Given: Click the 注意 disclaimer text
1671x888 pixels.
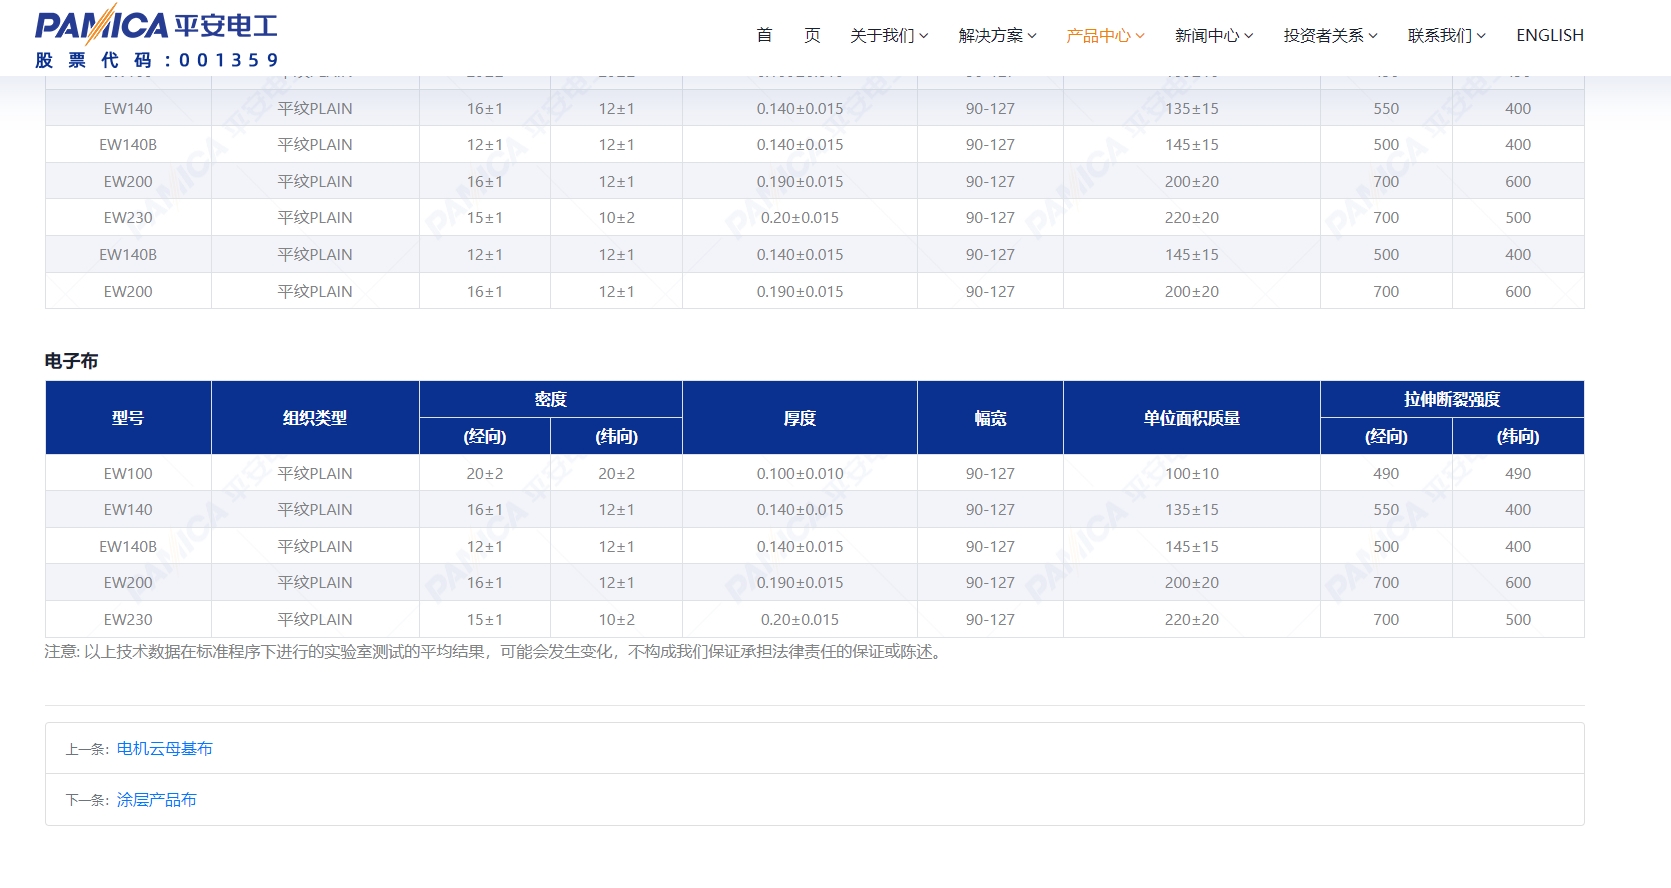Looking at the screenshot, I should pos(495,652).
